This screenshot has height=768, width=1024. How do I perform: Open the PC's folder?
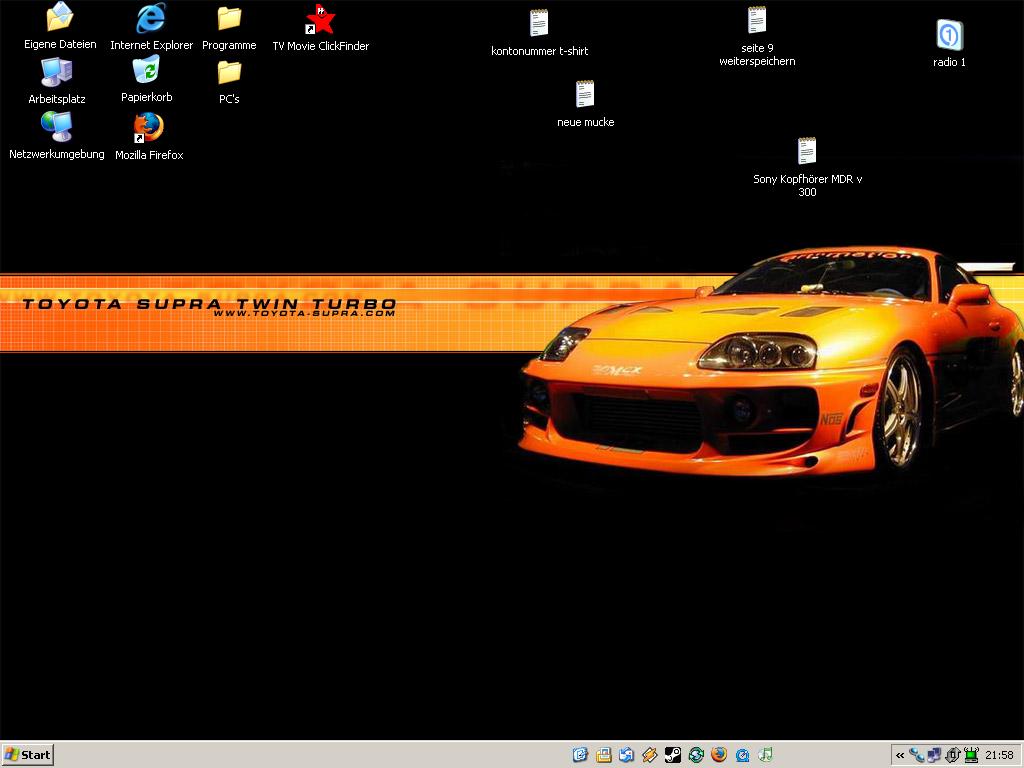tap(229, 72)
